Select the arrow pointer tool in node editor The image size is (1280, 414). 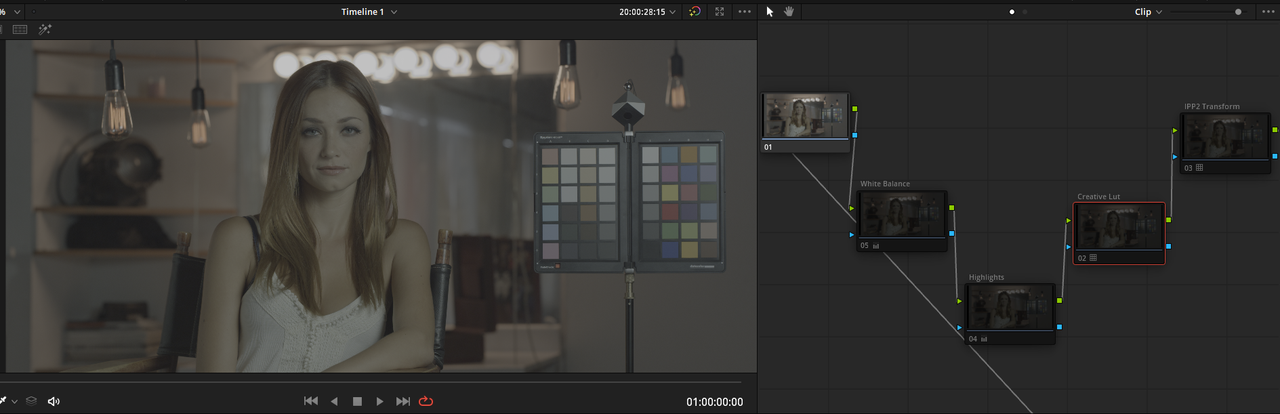click(x=769, y=11)
